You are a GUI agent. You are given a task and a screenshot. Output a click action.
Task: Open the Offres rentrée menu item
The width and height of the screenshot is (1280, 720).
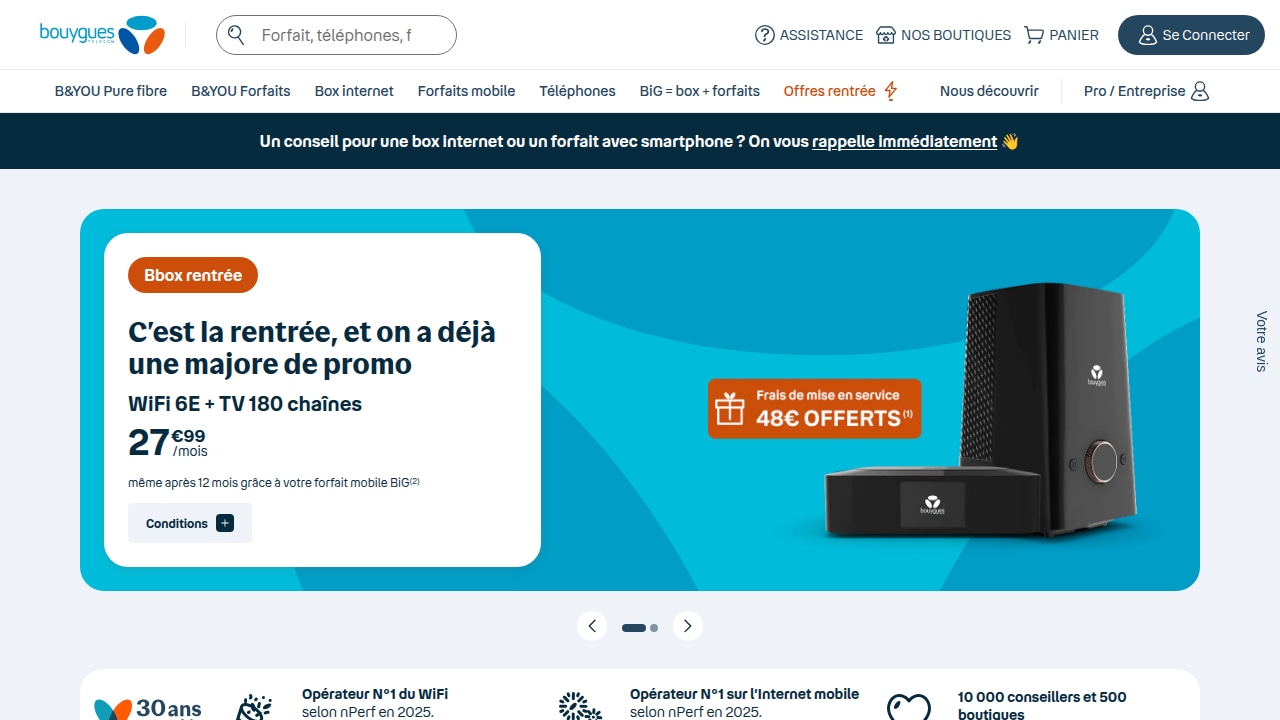[841, 91]
